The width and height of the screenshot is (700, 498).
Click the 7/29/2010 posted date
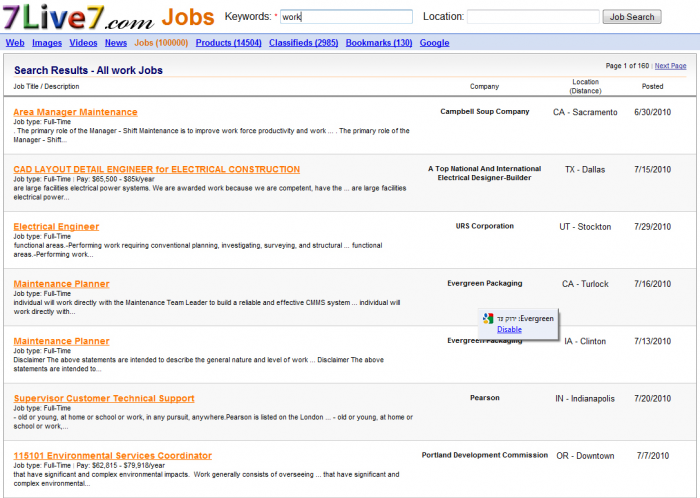click(653, 227)
